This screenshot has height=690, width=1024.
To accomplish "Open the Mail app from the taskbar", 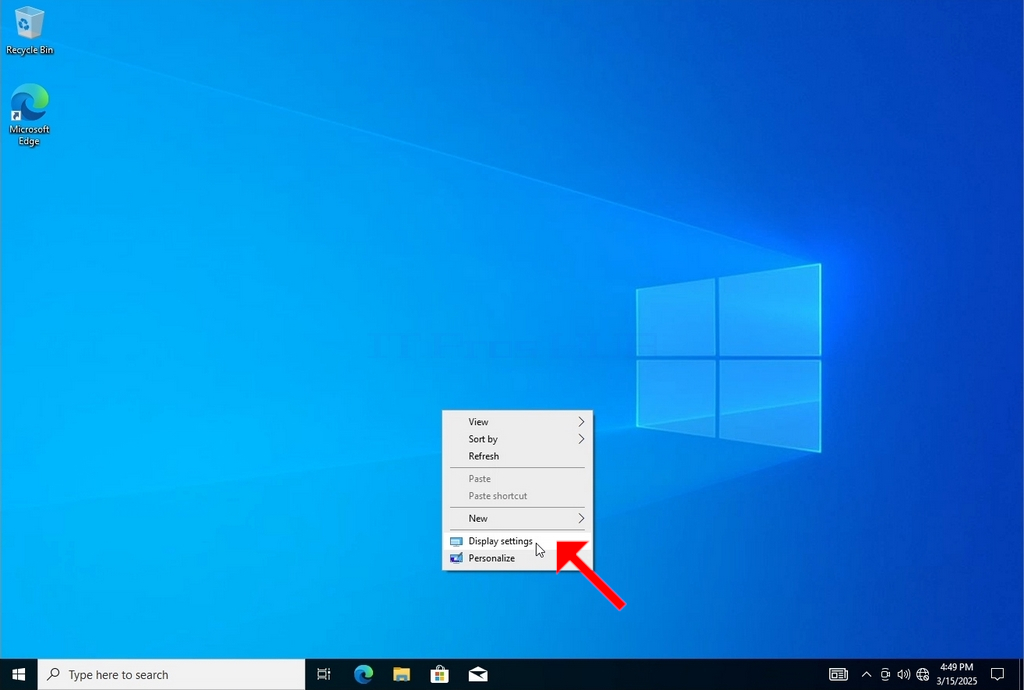I will coord(478,674).
